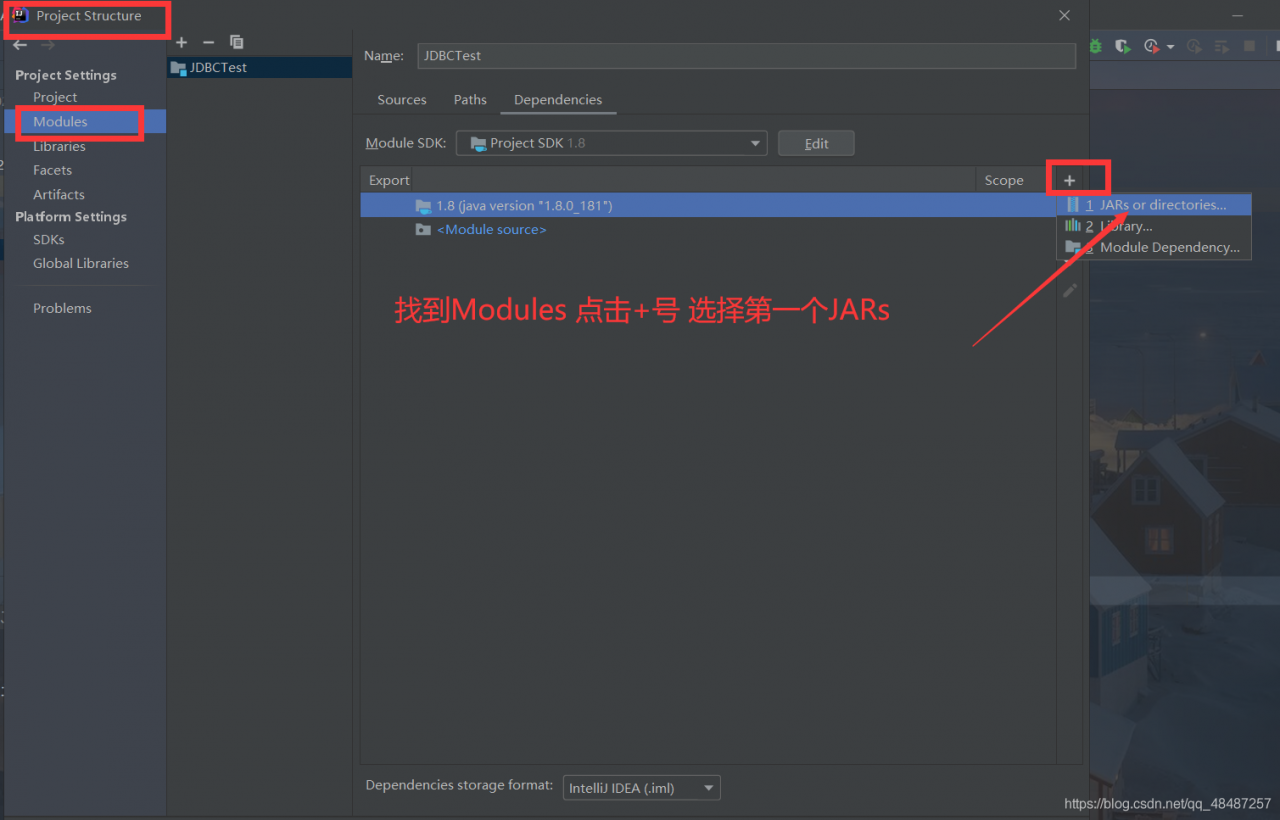Click Debug bug icon in IDE toolbar
This screenshot has width=1280, height=820.
1096,46
